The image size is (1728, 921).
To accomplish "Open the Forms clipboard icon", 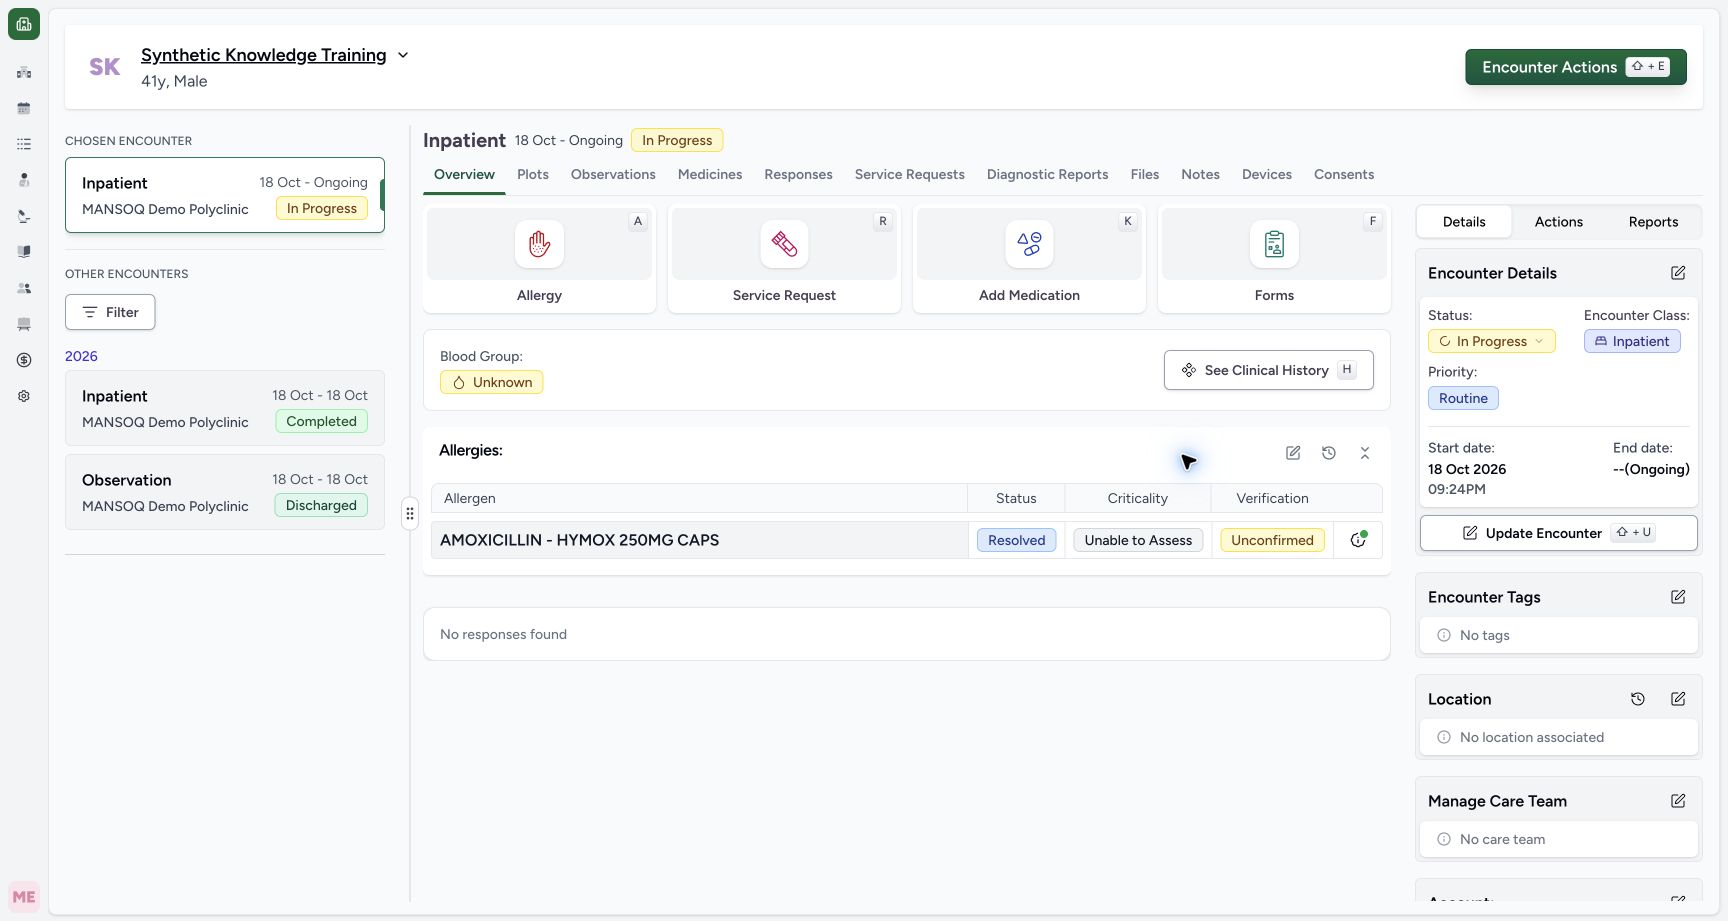I will 1274,244.
